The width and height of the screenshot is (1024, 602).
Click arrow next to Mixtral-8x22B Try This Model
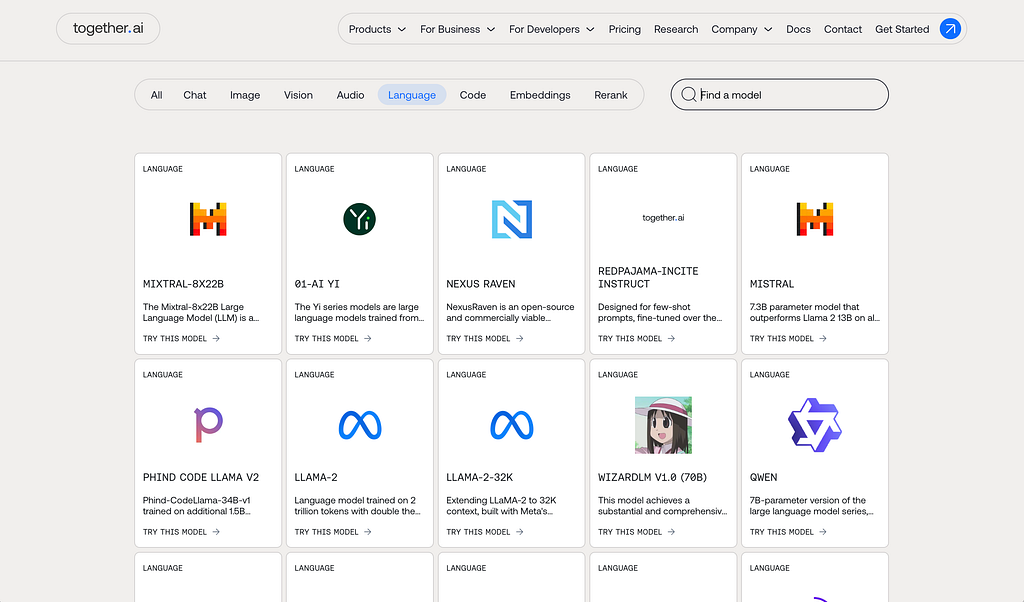[x=216, y=338]
